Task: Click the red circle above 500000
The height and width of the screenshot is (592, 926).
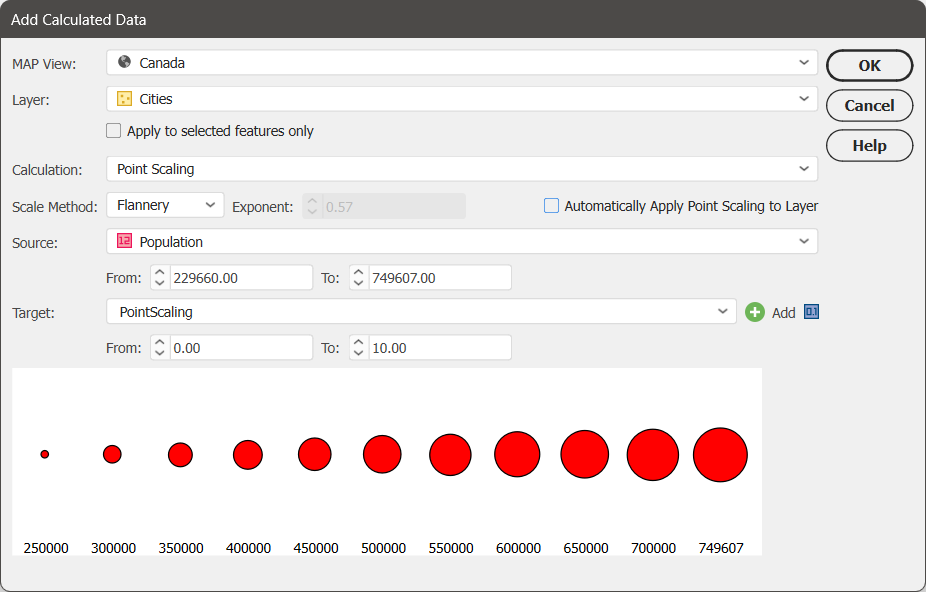Action: click(382, 455)
